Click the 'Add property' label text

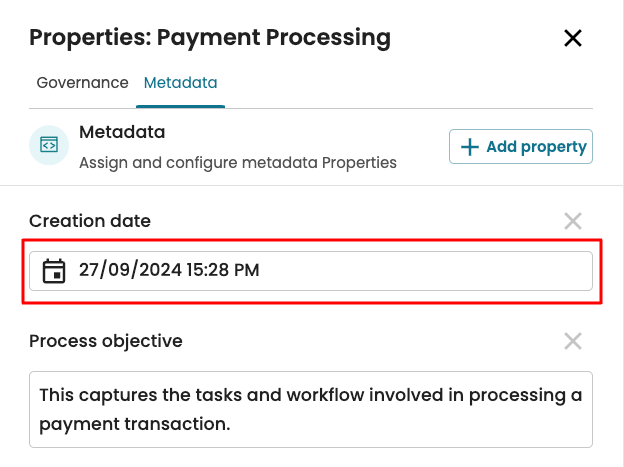[x=536, y=147]
